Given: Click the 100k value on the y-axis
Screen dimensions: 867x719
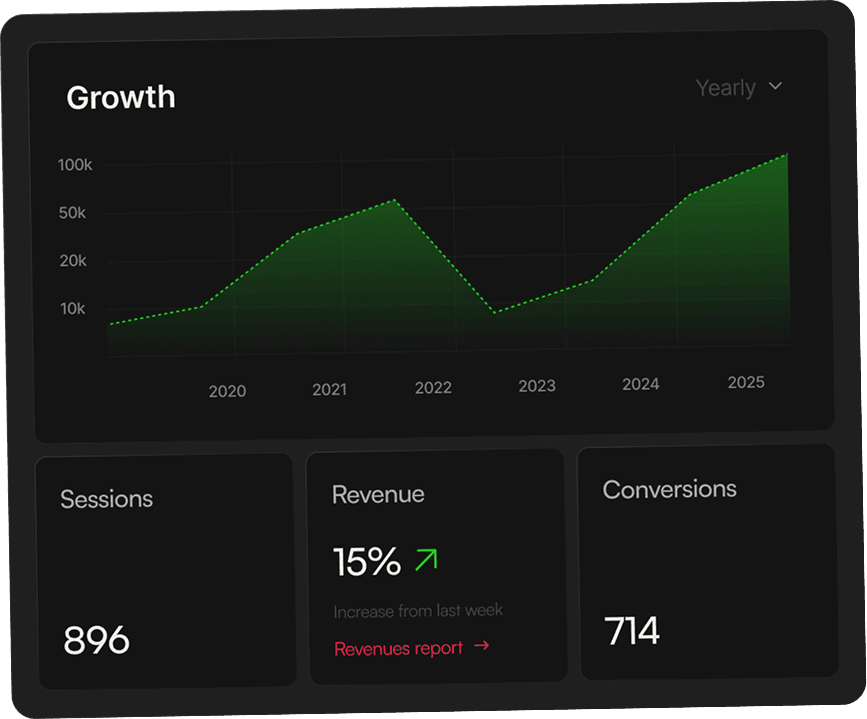Looking at the screenshot, I should [74, 165].
